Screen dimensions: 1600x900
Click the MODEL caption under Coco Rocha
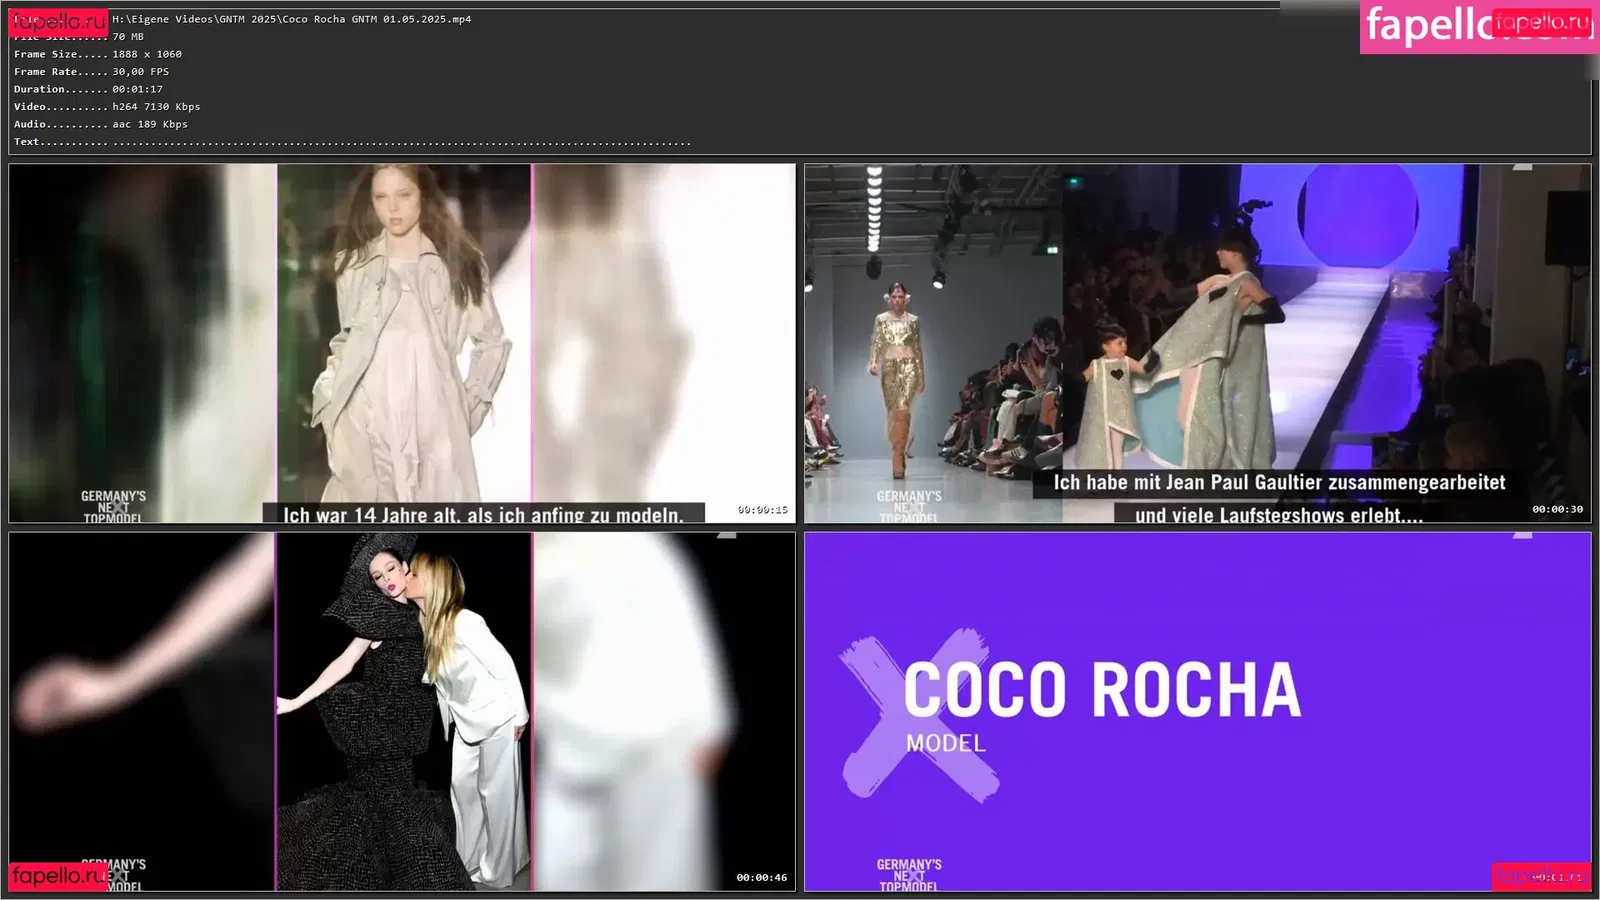(x=945, y=744)
